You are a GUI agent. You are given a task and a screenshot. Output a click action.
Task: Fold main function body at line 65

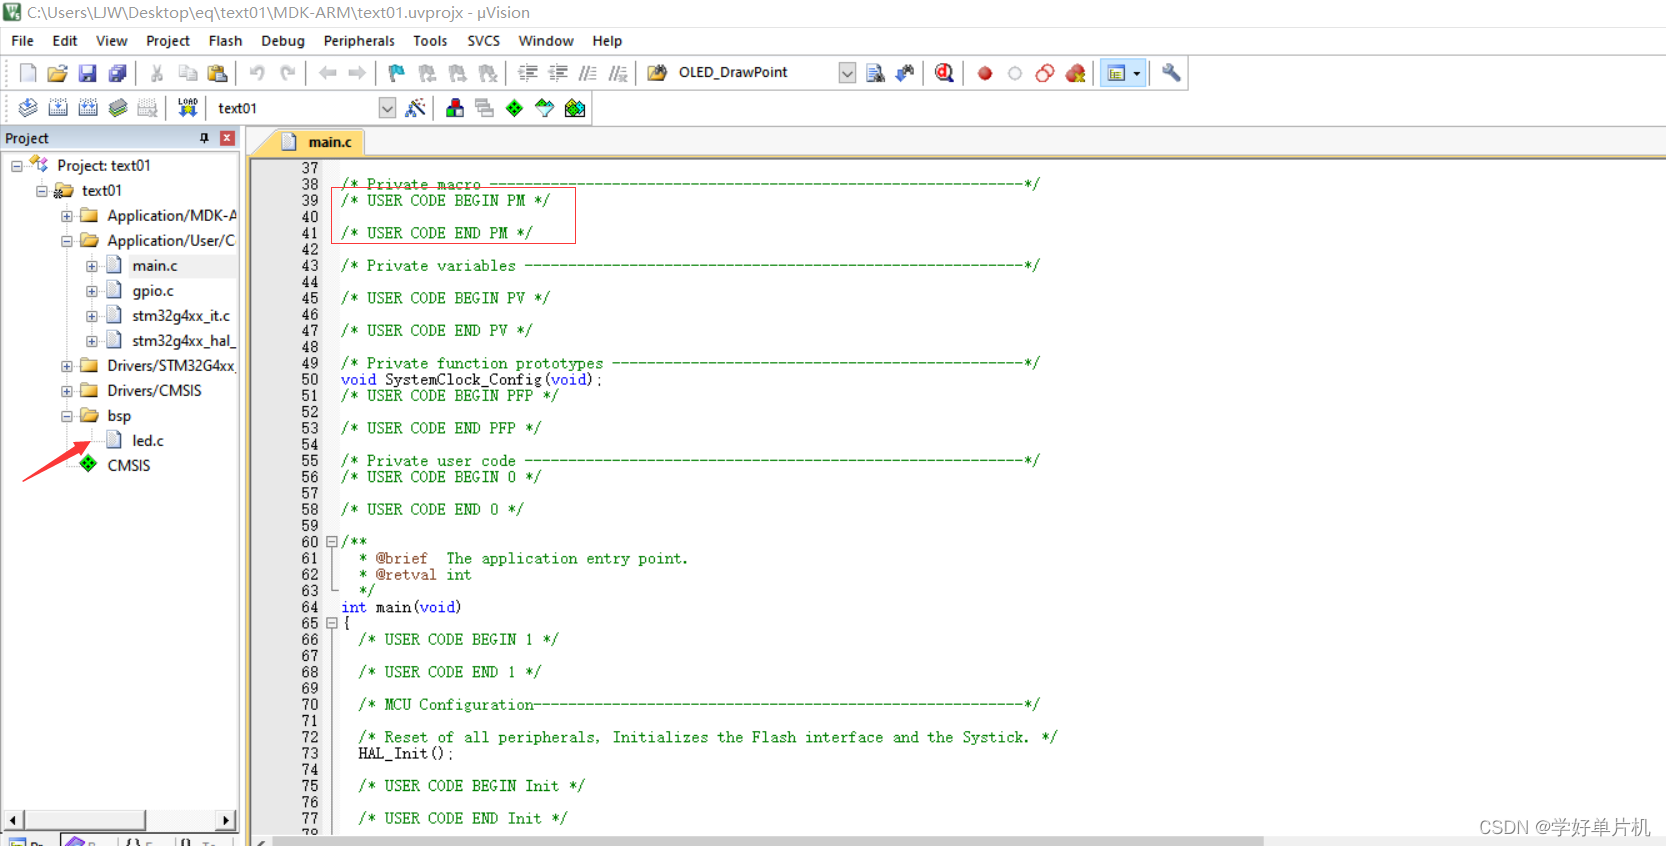(x=332, y=623)
